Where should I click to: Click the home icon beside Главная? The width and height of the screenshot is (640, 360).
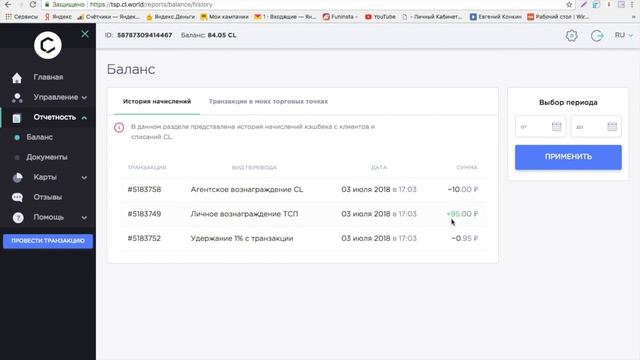pyautogui.click(x=17, y=78)
